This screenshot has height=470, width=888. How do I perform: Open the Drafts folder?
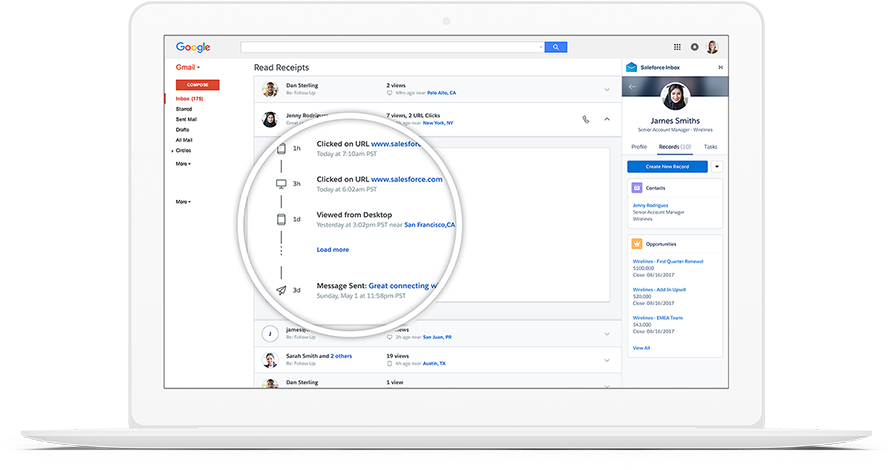(182, 130)
